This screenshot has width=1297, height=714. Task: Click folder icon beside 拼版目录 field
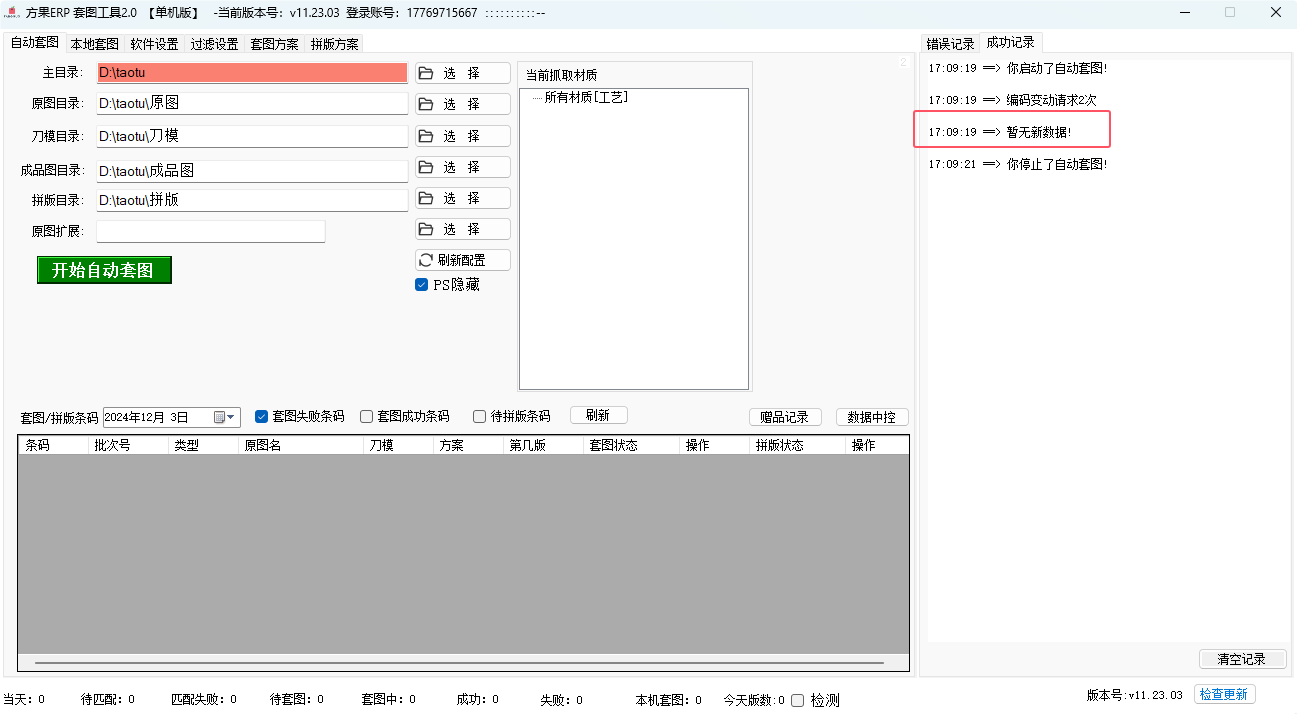pyautogui.click(x=426, y=198)
